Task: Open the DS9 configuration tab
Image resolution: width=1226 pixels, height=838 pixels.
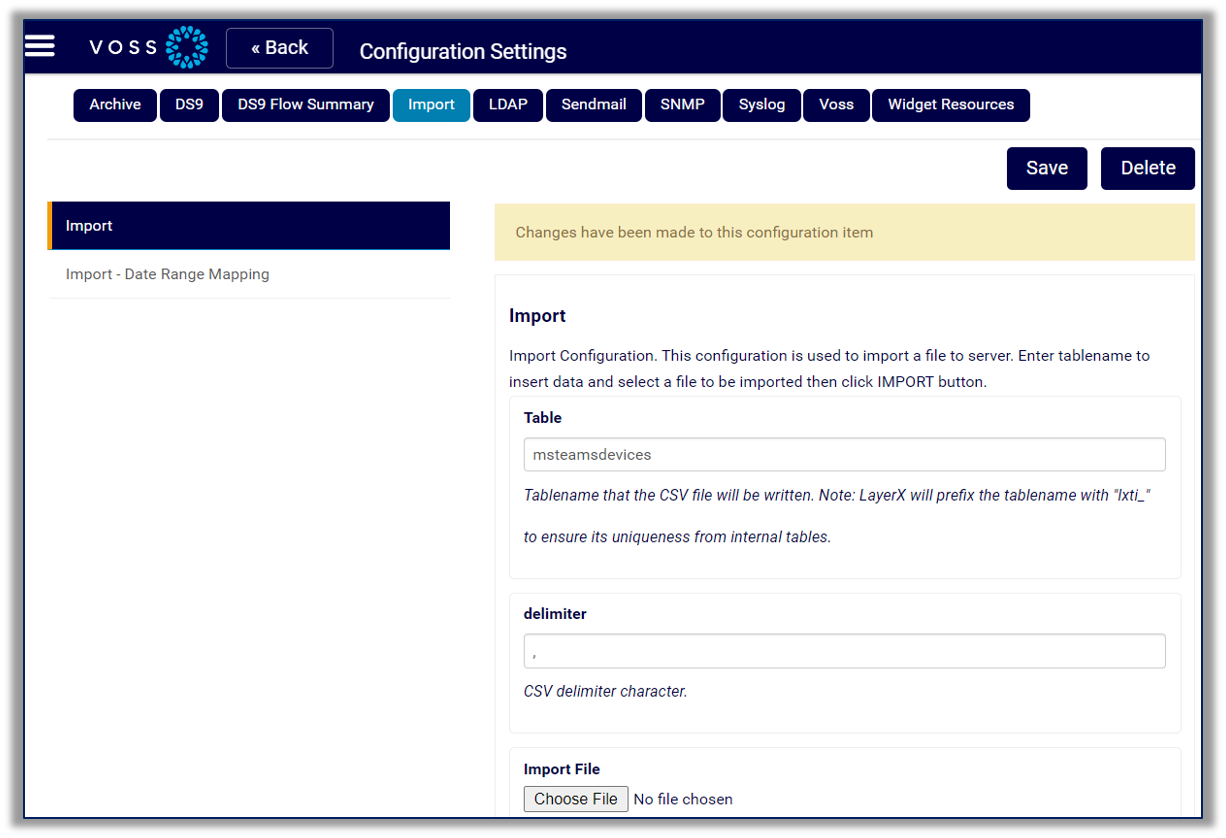Action: (x=189, y=105)
